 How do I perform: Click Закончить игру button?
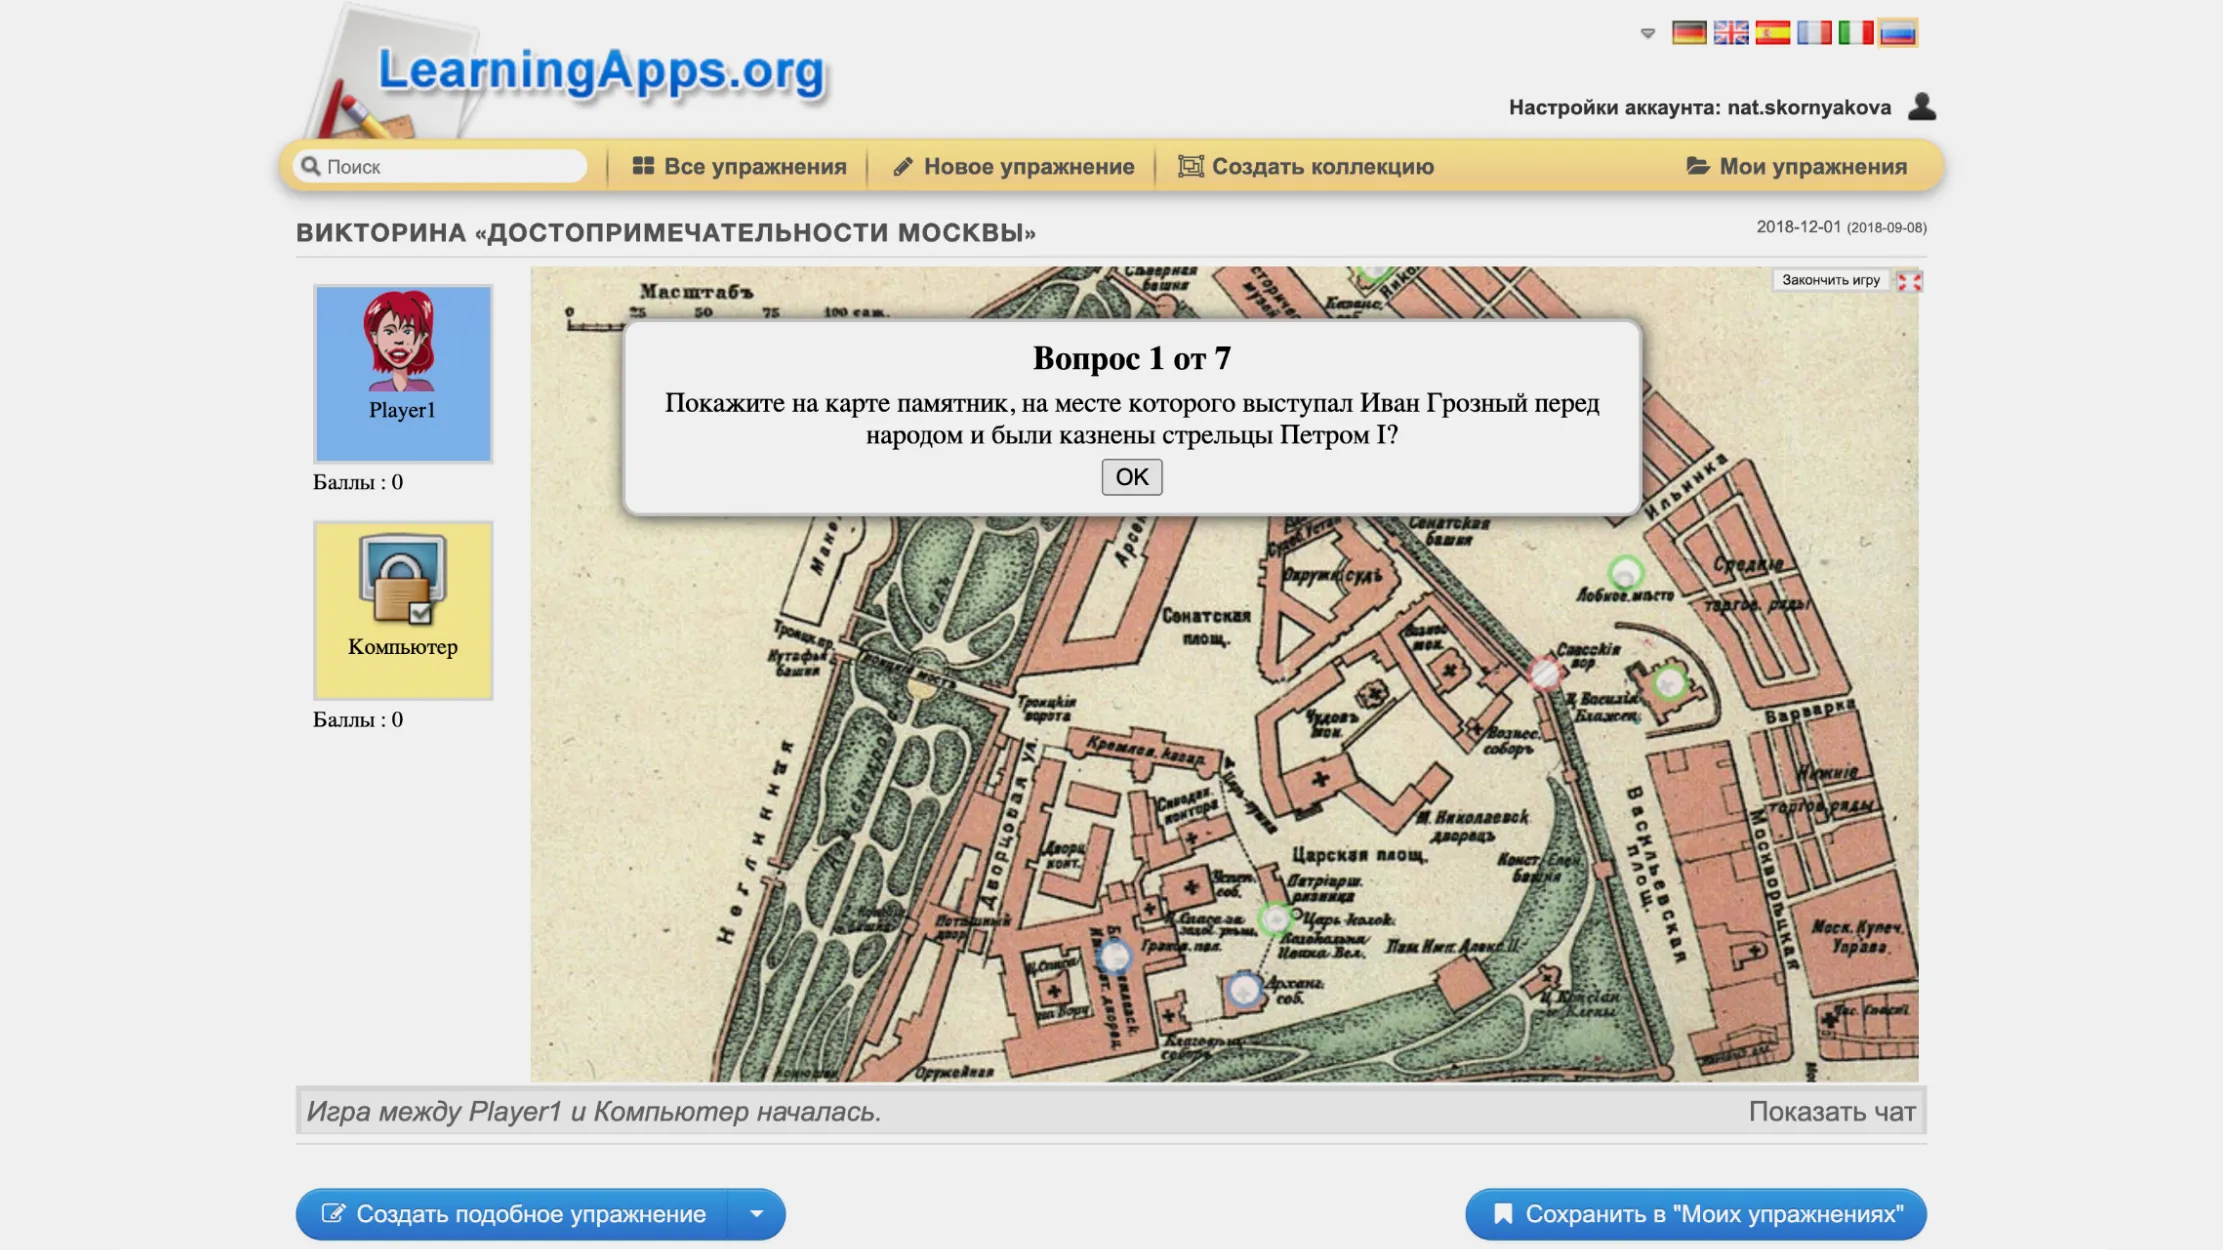pos(1830,280)
